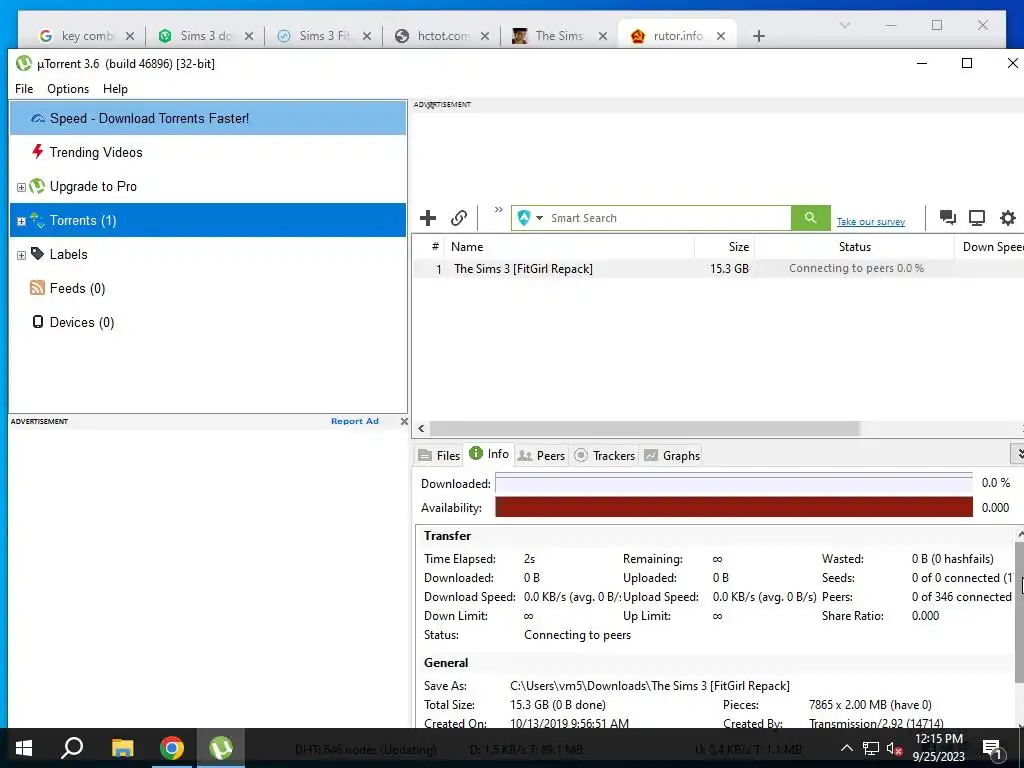Image resolution: width=1024 pixels, height=768 pixels.
Task: Close the sidebar advertisement panel
Action: click(x=404, y=421)
